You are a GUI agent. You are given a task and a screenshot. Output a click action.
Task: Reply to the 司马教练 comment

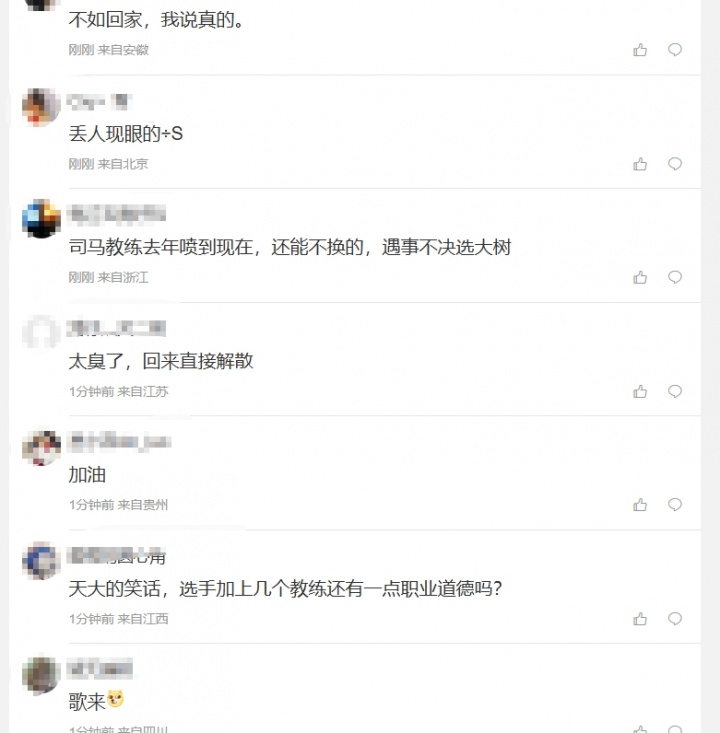(675, 277)
